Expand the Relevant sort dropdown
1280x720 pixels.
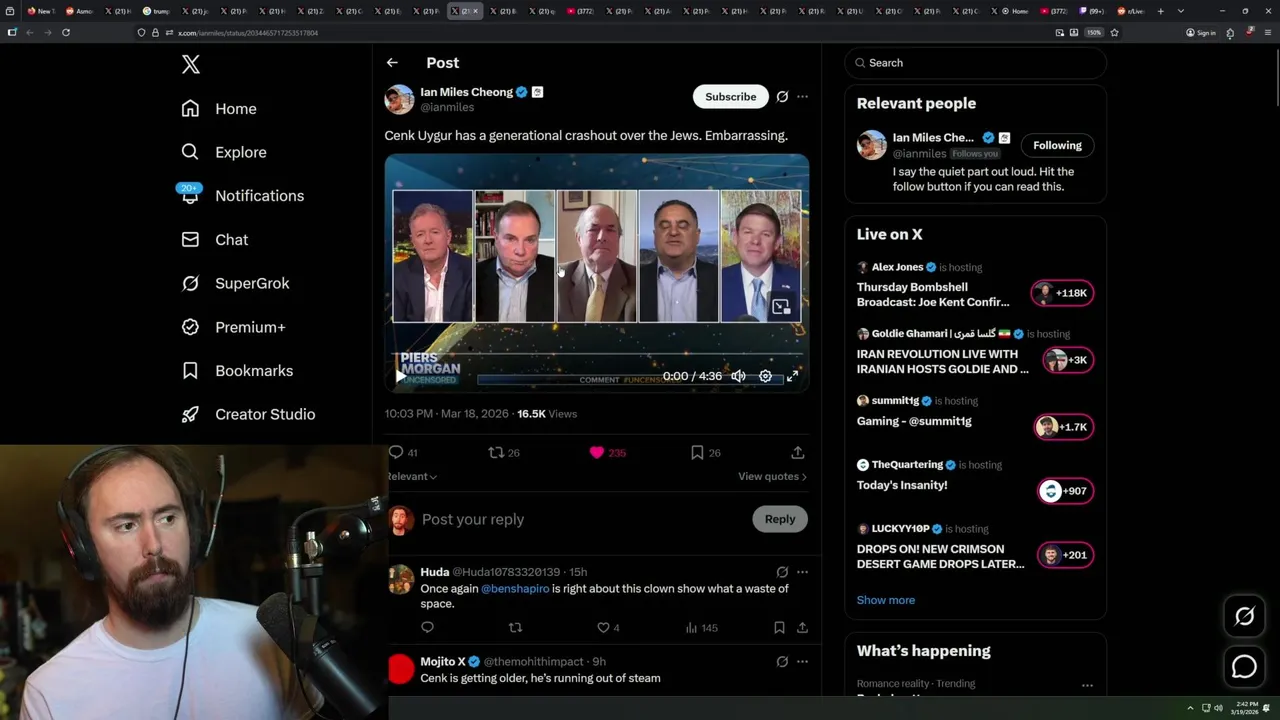pos(412,477)
